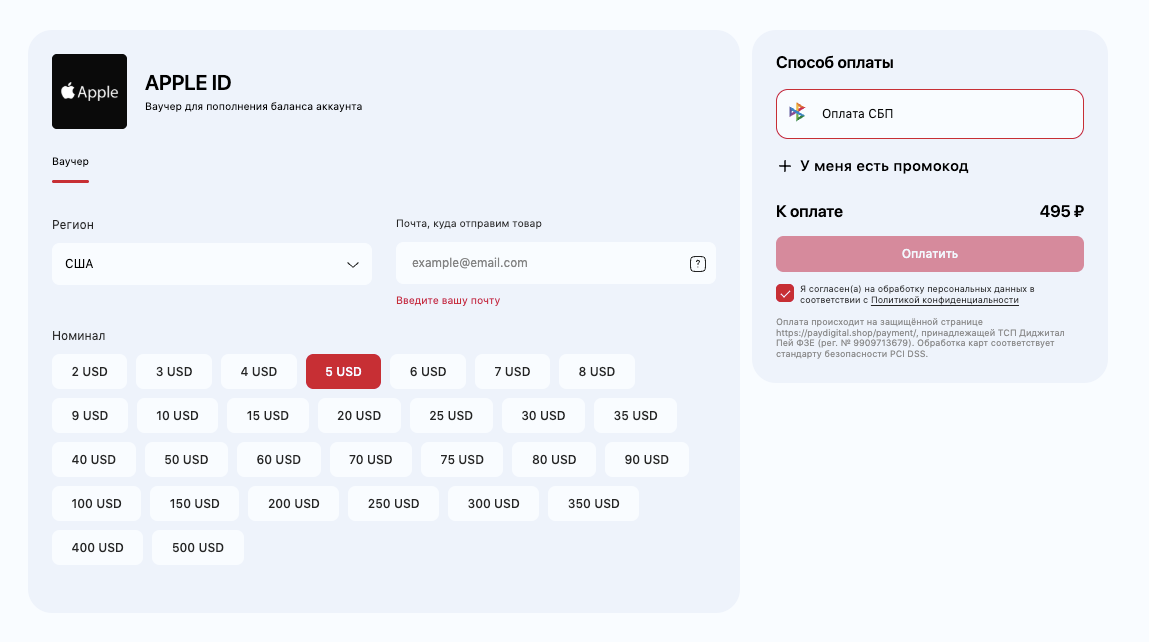Image resolution: width=1149 pixels, height=642 pixels.
Task: Click the Почта, куда отправим товар label
Action: pos(469,224)
